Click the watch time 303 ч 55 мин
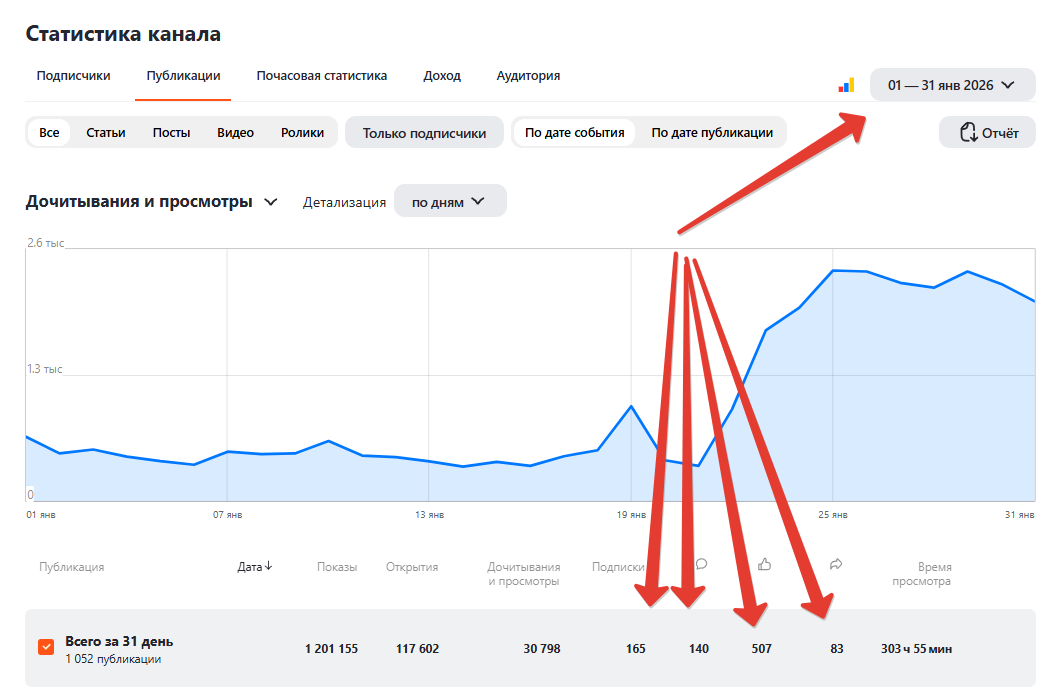 coord(916,649)
